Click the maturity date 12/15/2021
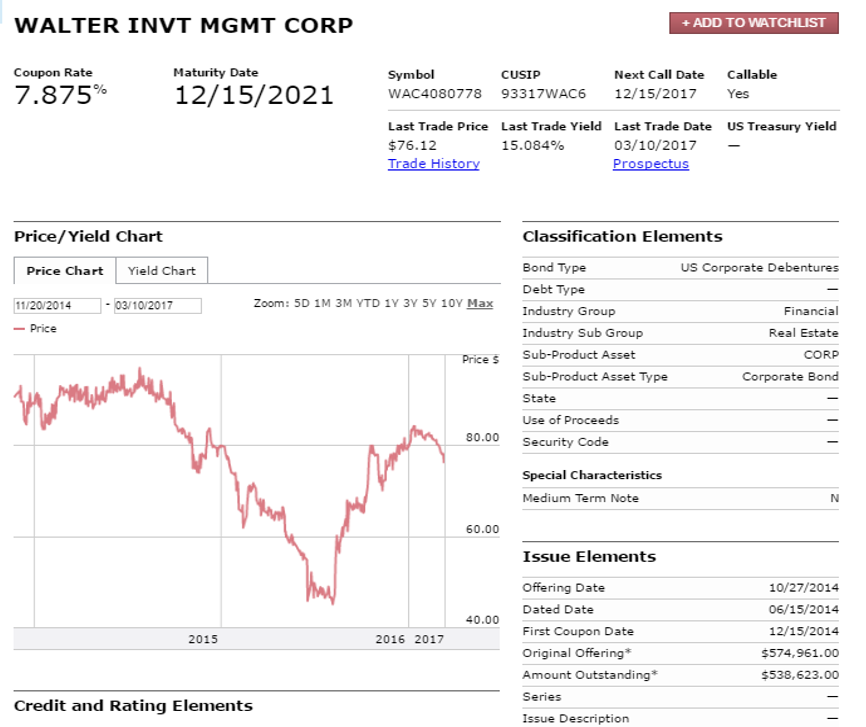This screenshot has width=866, height=727. 254,95
